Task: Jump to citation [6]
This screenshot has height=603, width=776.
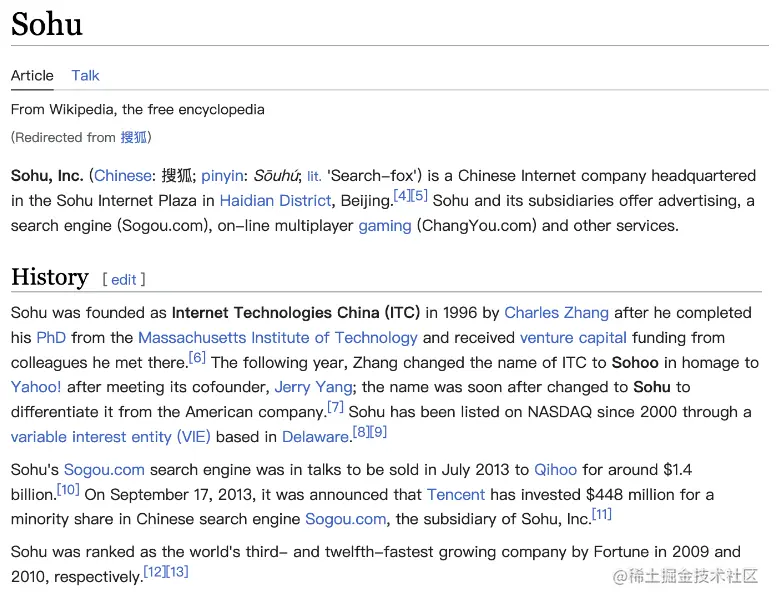Action: (x=197, y=357)
